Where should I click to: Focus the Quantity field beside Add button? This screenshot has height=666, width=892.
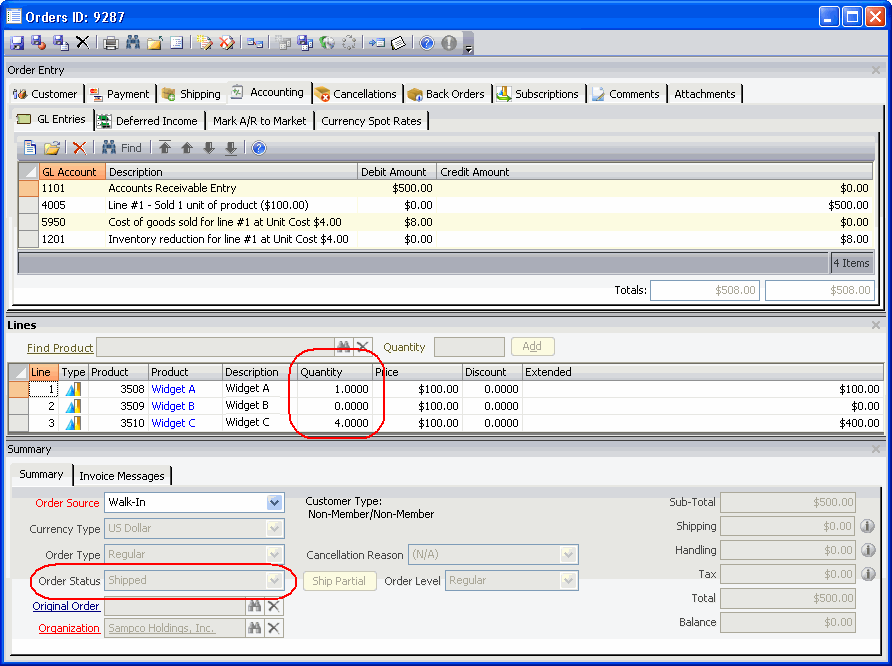tap(469, 347)
